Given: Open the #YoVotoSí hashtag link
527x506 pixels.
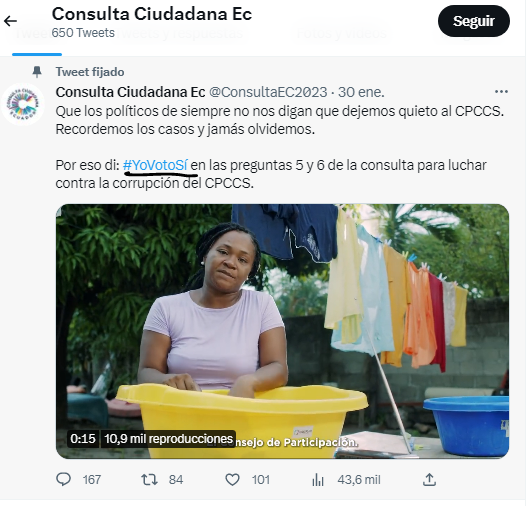Looking at the screenshot, I should click(x=155, y=165).
